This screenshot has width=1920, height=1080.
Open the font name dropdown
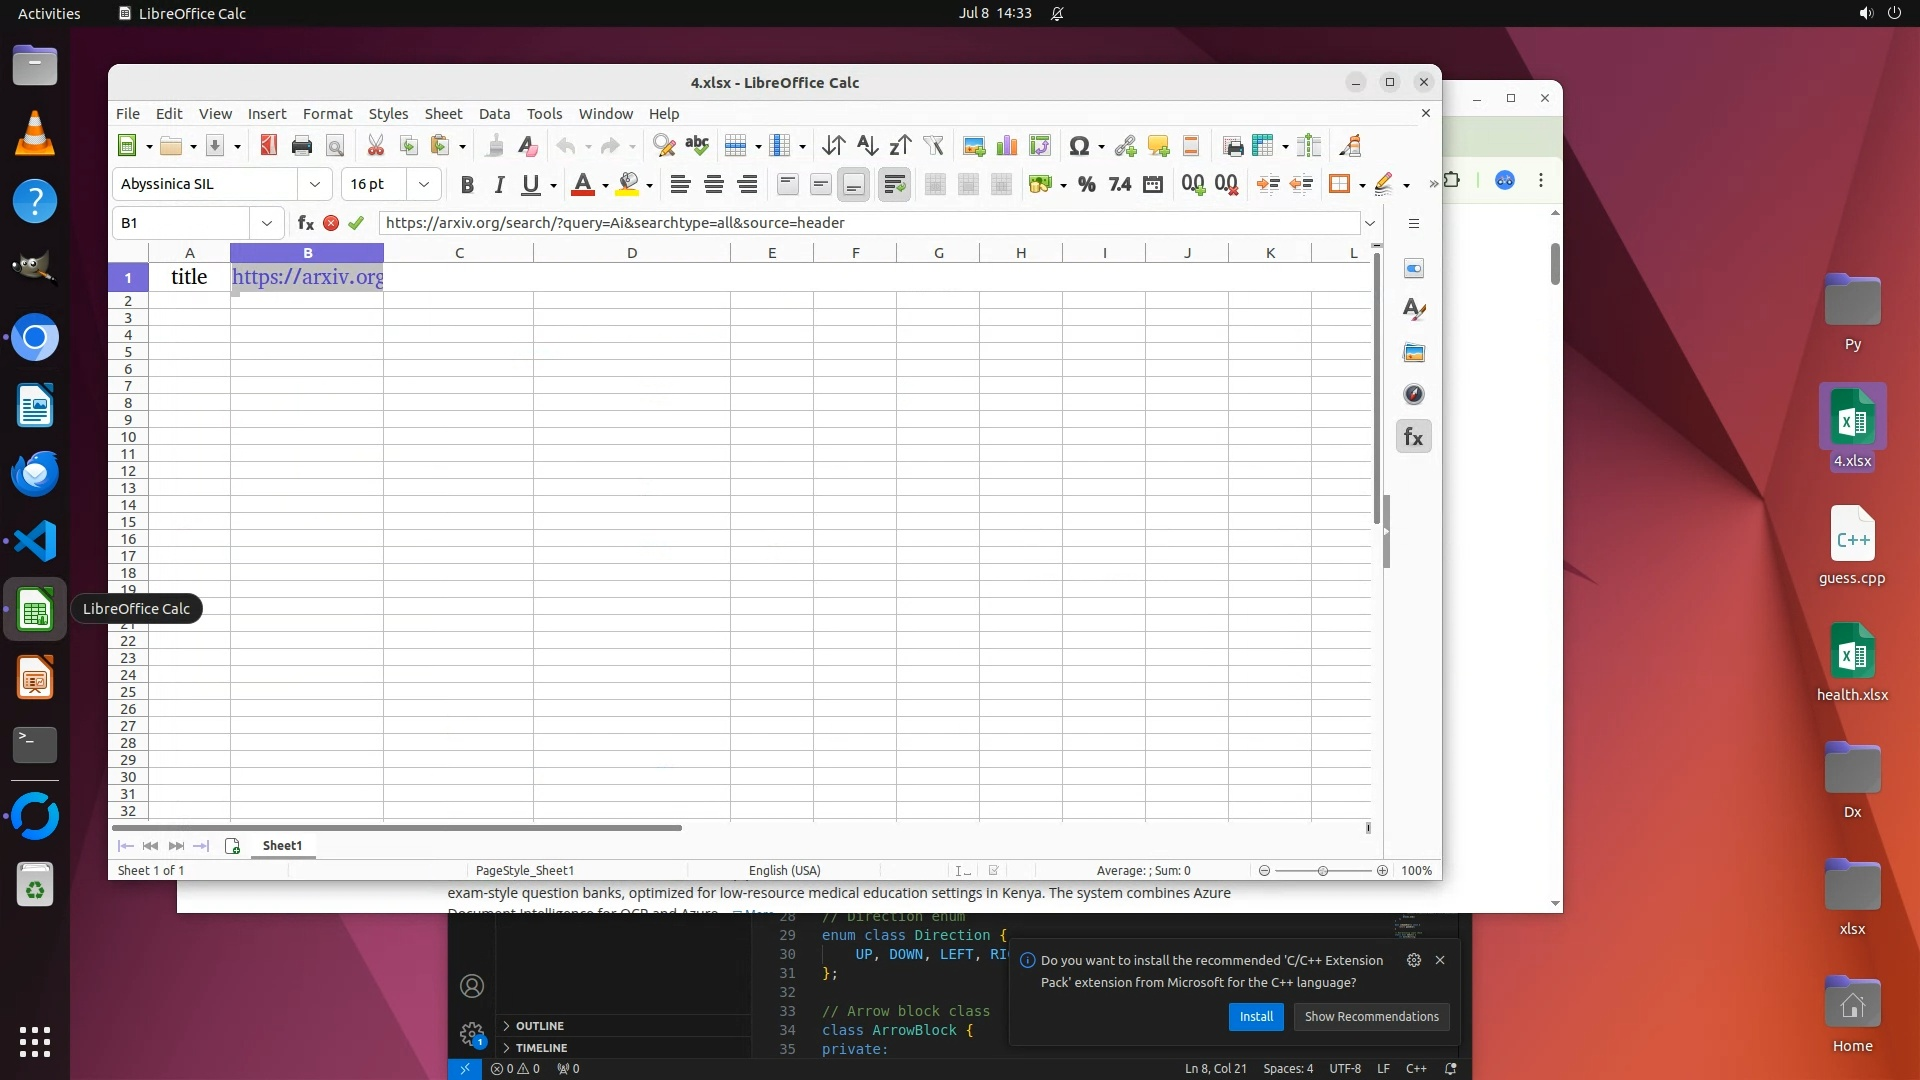tap(314, 184)
